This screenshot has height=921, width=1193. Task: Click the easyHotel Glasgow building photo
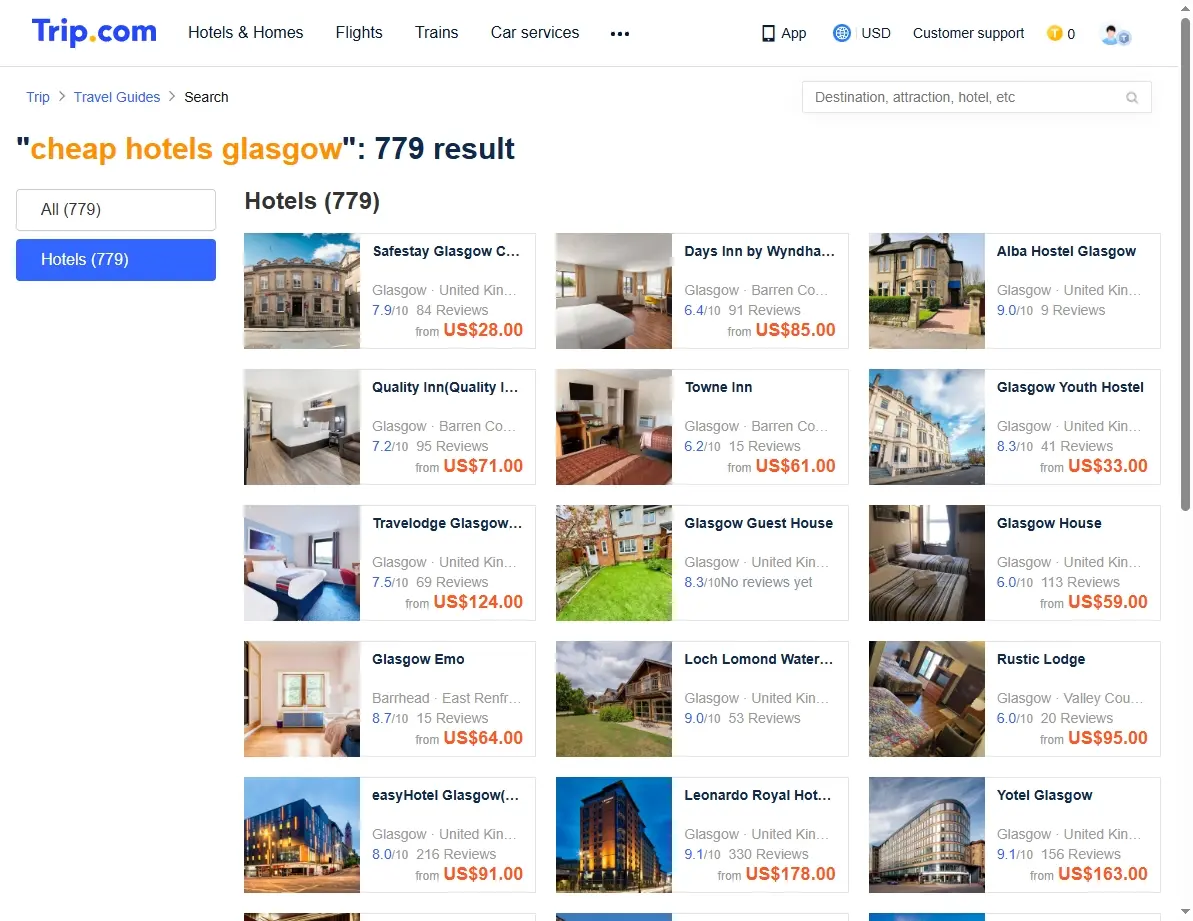click(302, 835)
